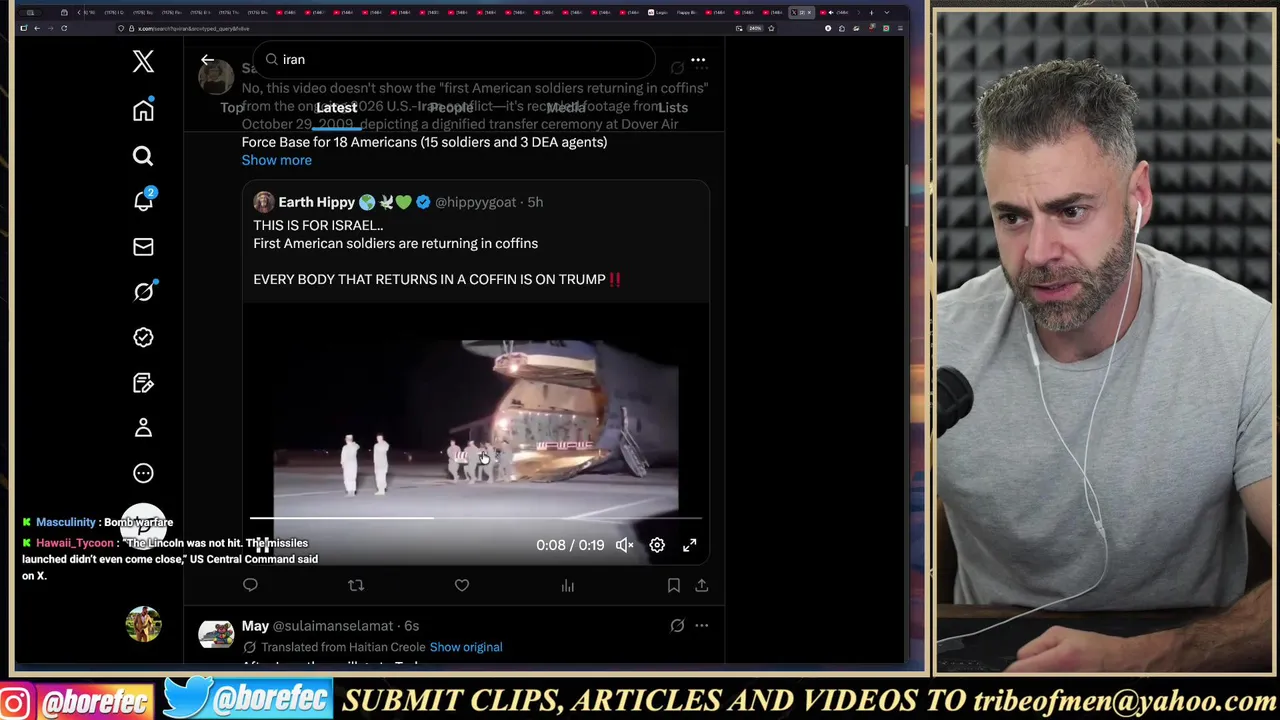Open Verified badge icon in sidebar
The height and width of the screenshot is (720, 1280).
pos(143,337)
